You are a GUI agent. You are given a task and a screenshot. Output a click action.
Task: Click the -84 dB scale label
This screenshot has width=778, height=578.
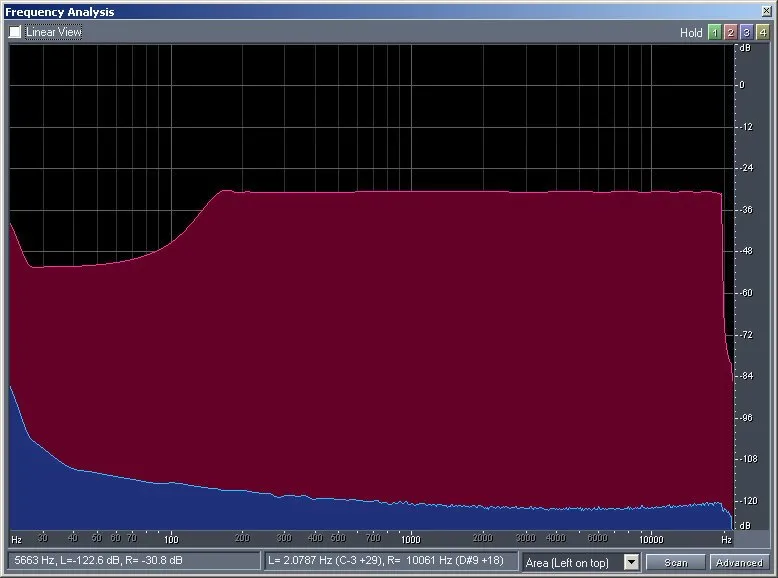[746, 376]
